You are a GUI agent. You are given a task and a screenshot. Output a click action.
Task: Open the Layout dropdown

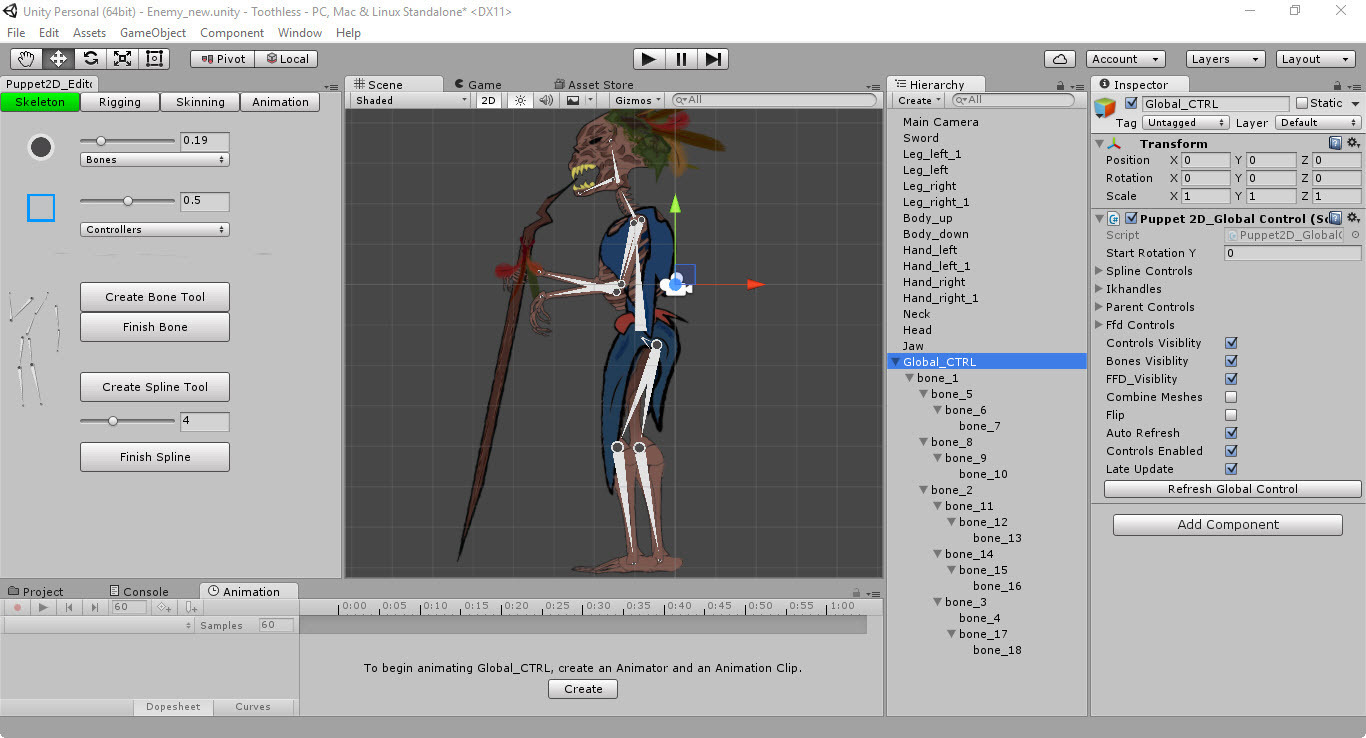(x=1315, y=59)
